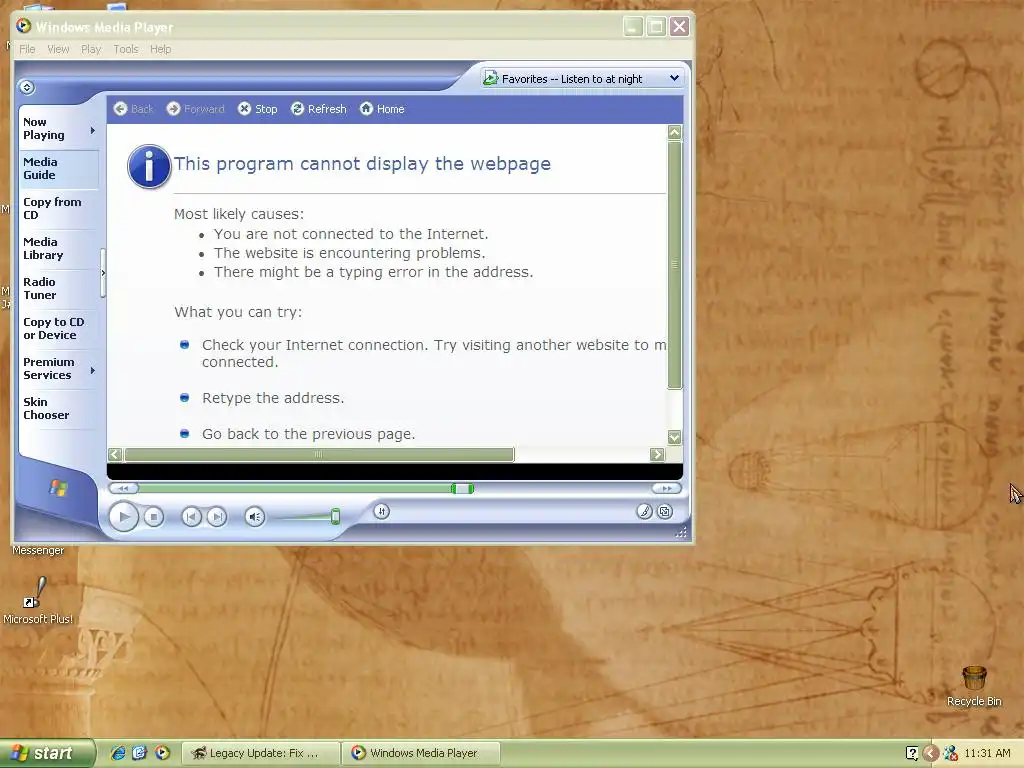Screen dimensions: 1024x768
Task: Open the Start menu
Action: 47,753
